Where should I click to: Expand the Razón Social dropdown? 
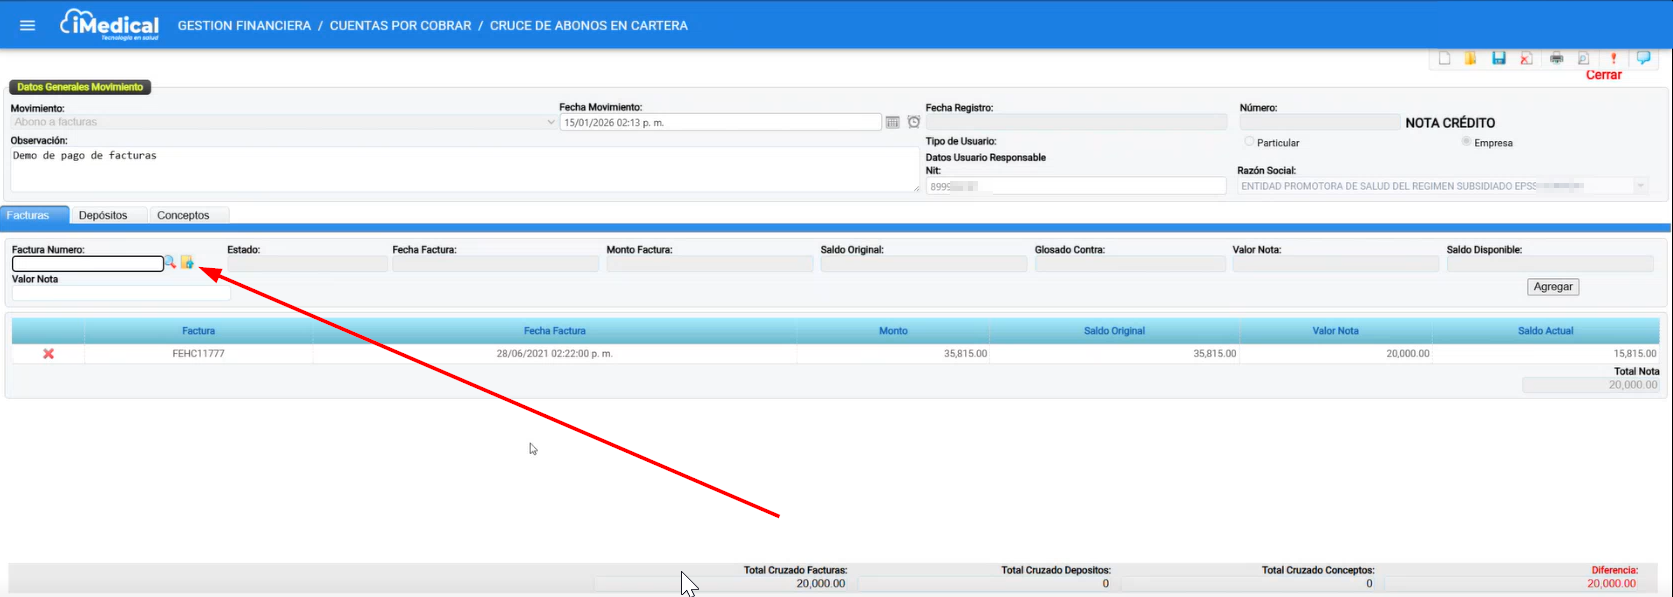1640,186
